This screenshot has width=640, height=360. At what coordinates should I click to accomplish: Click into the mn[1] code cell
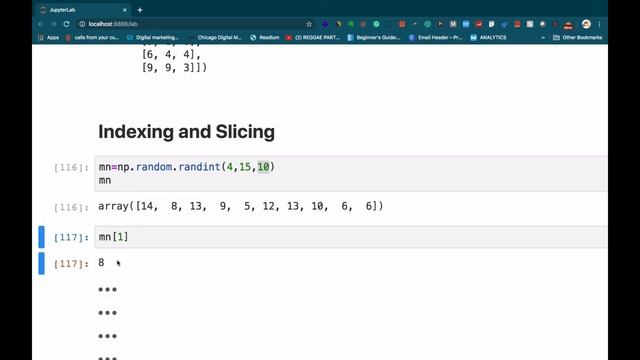(x=351, y=237)
